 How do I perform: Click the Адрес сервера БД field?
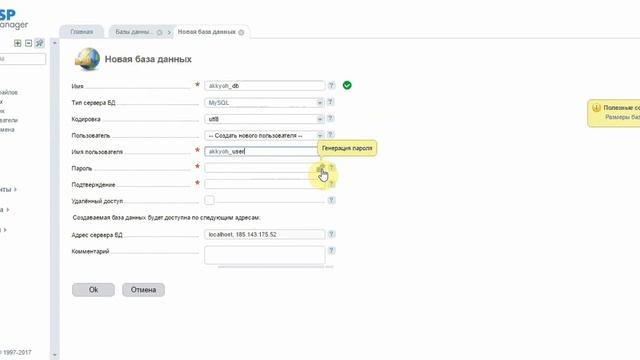pos(264,234)
